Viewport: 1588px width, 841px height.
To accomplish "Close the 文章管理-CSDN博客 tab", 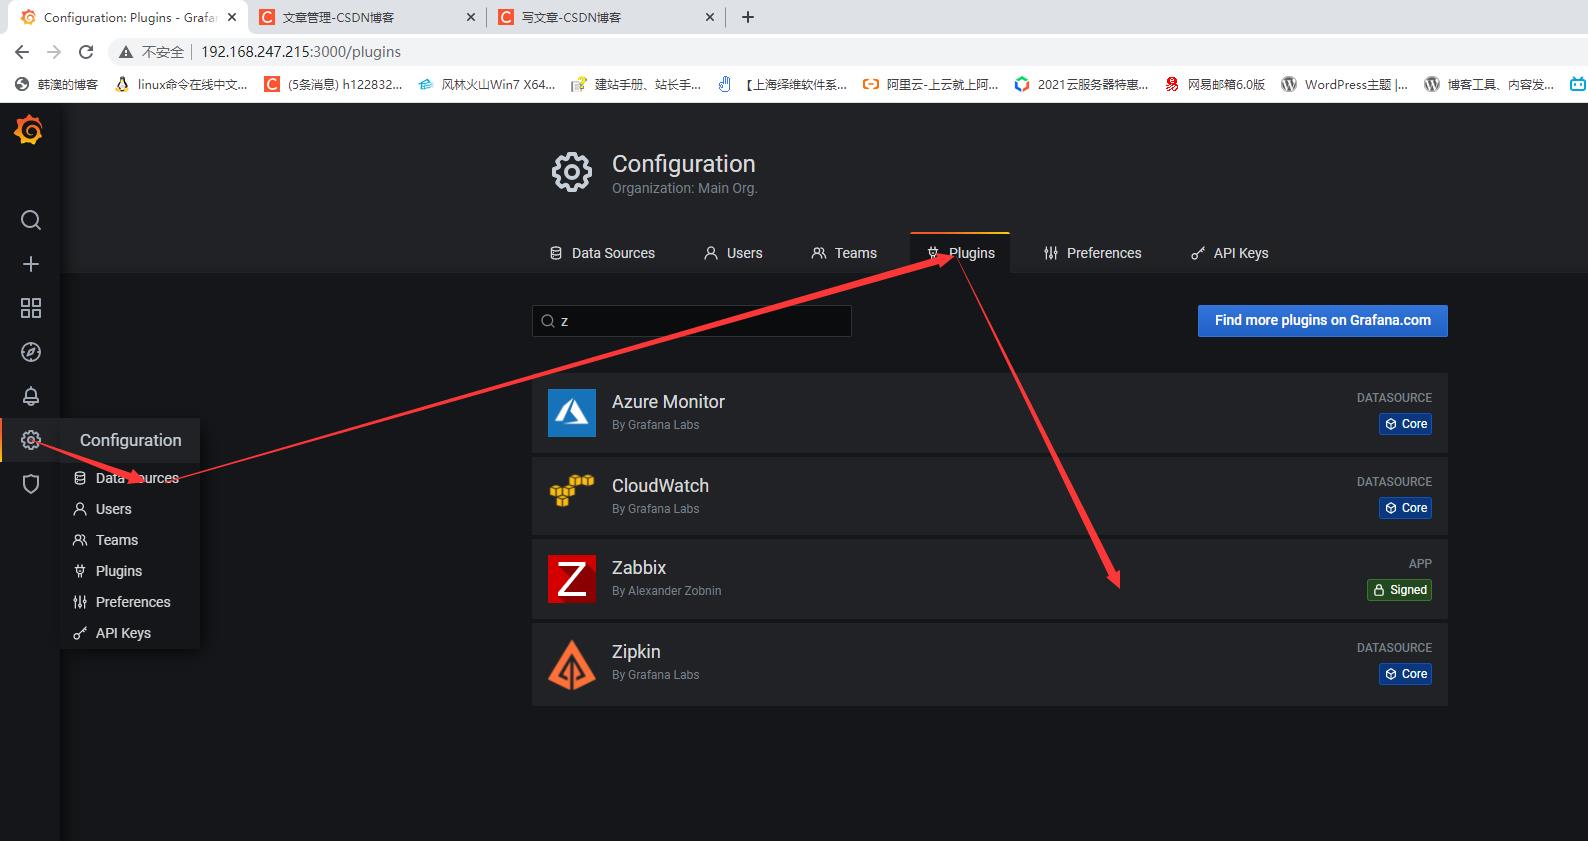I will coord(471,17).
